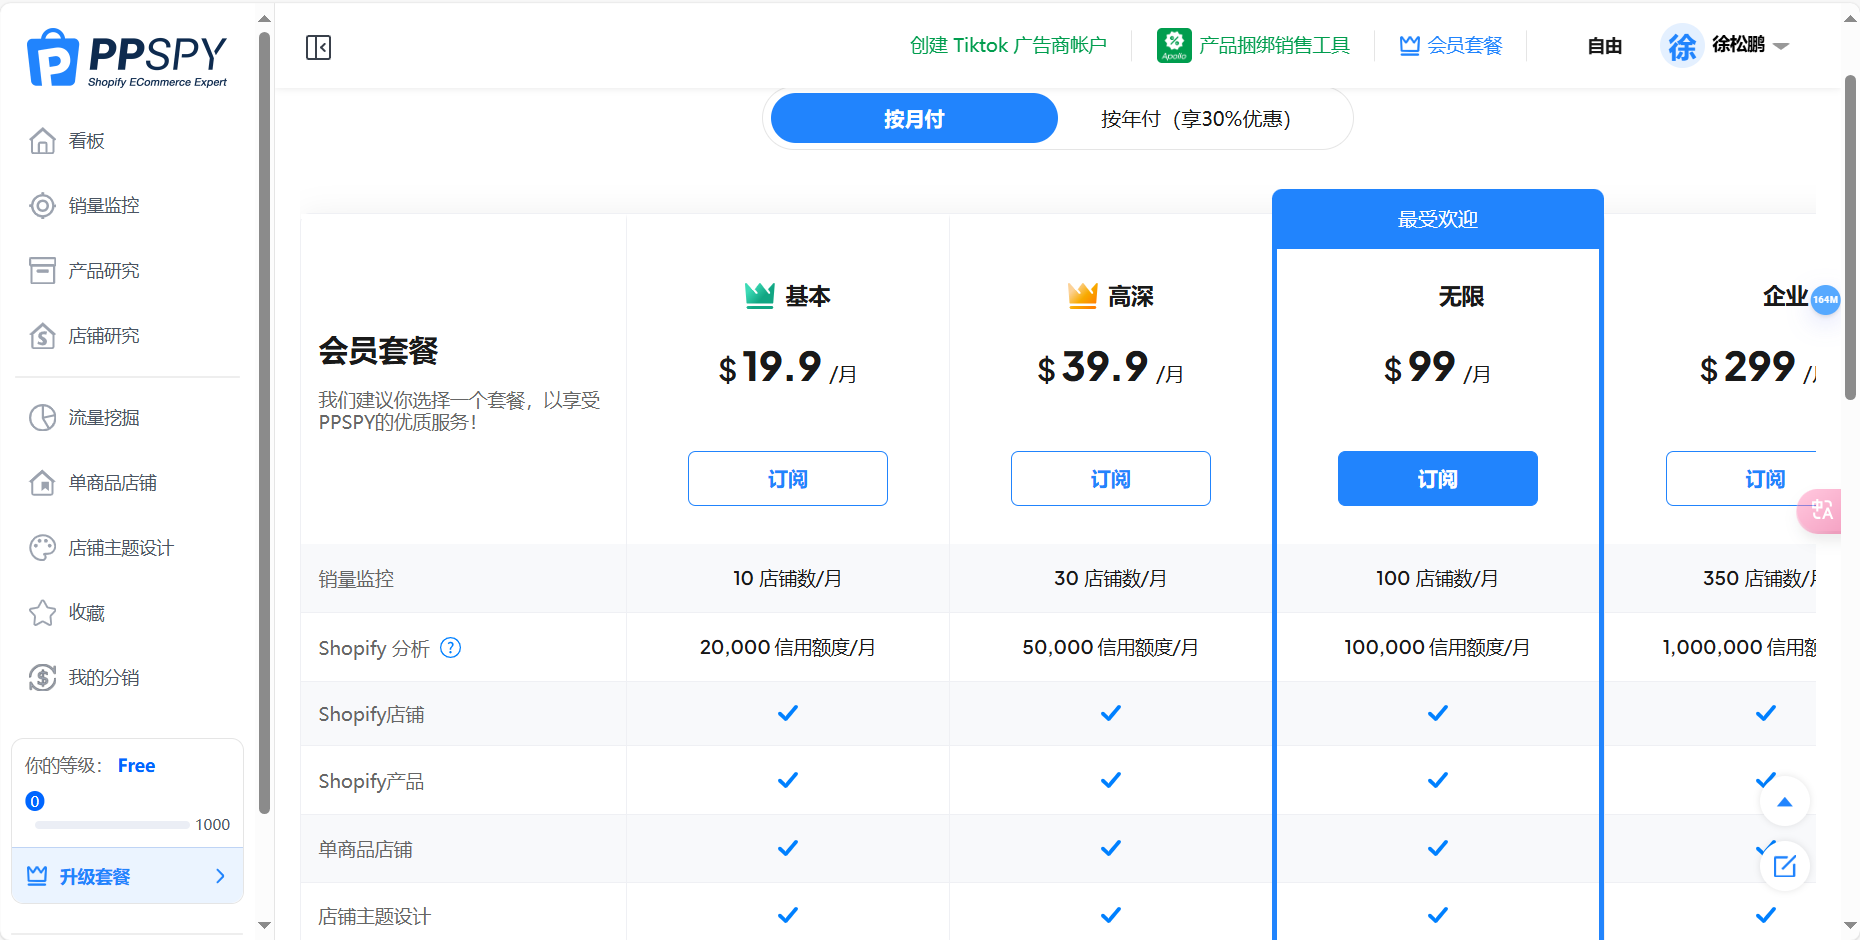Open 产品研究 from the sidebar
Screen dimensions: 1860x940
click(103, 270)
